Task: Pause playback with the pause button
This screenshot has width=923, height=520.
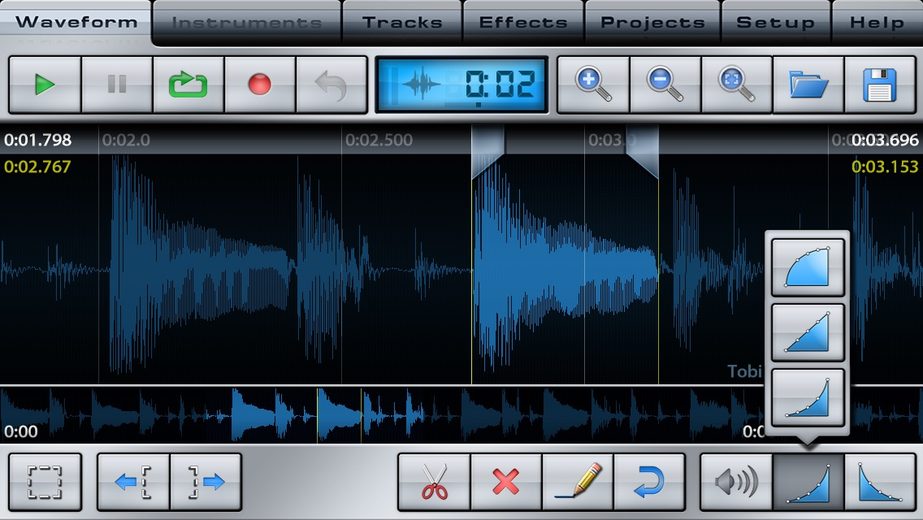Action: pos(117,85)
